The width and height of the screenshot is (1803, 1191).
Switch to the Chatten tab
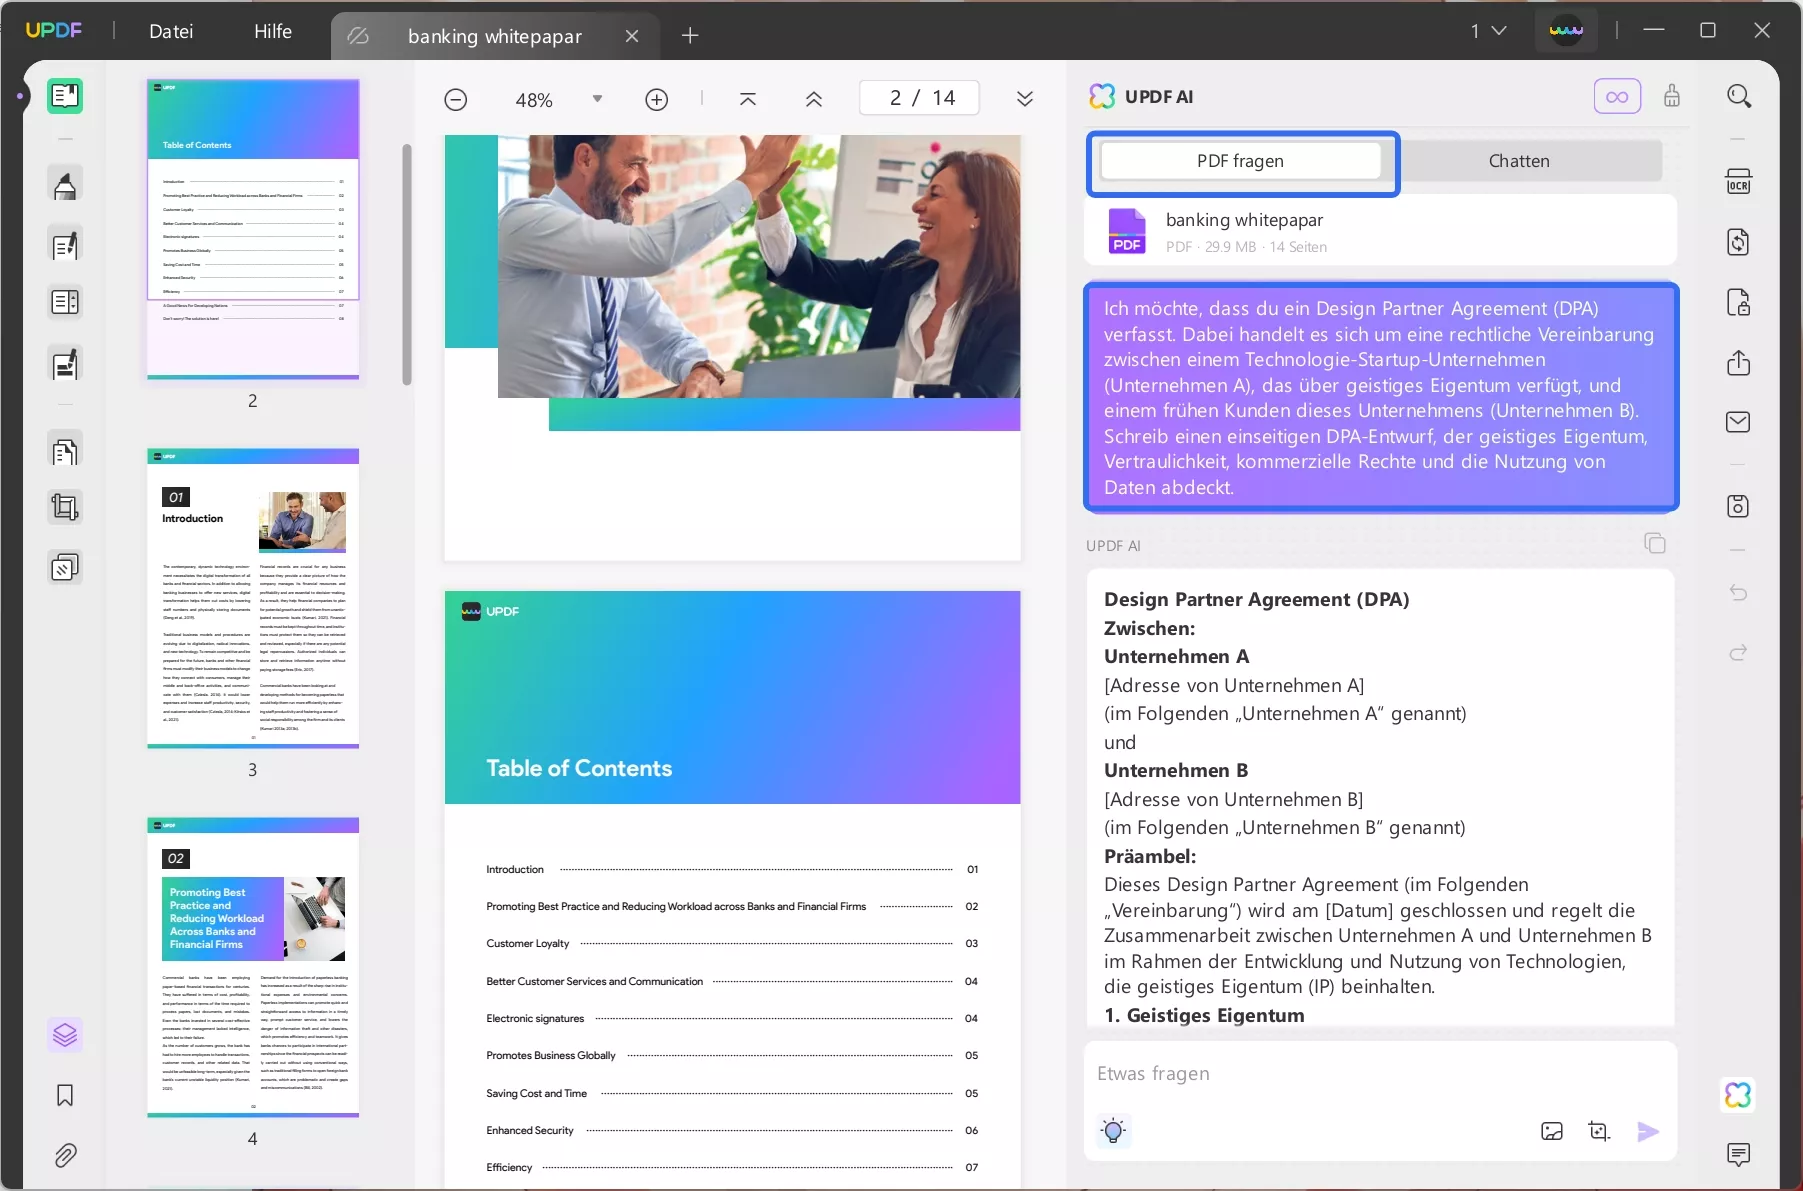tap(1519, 161)
